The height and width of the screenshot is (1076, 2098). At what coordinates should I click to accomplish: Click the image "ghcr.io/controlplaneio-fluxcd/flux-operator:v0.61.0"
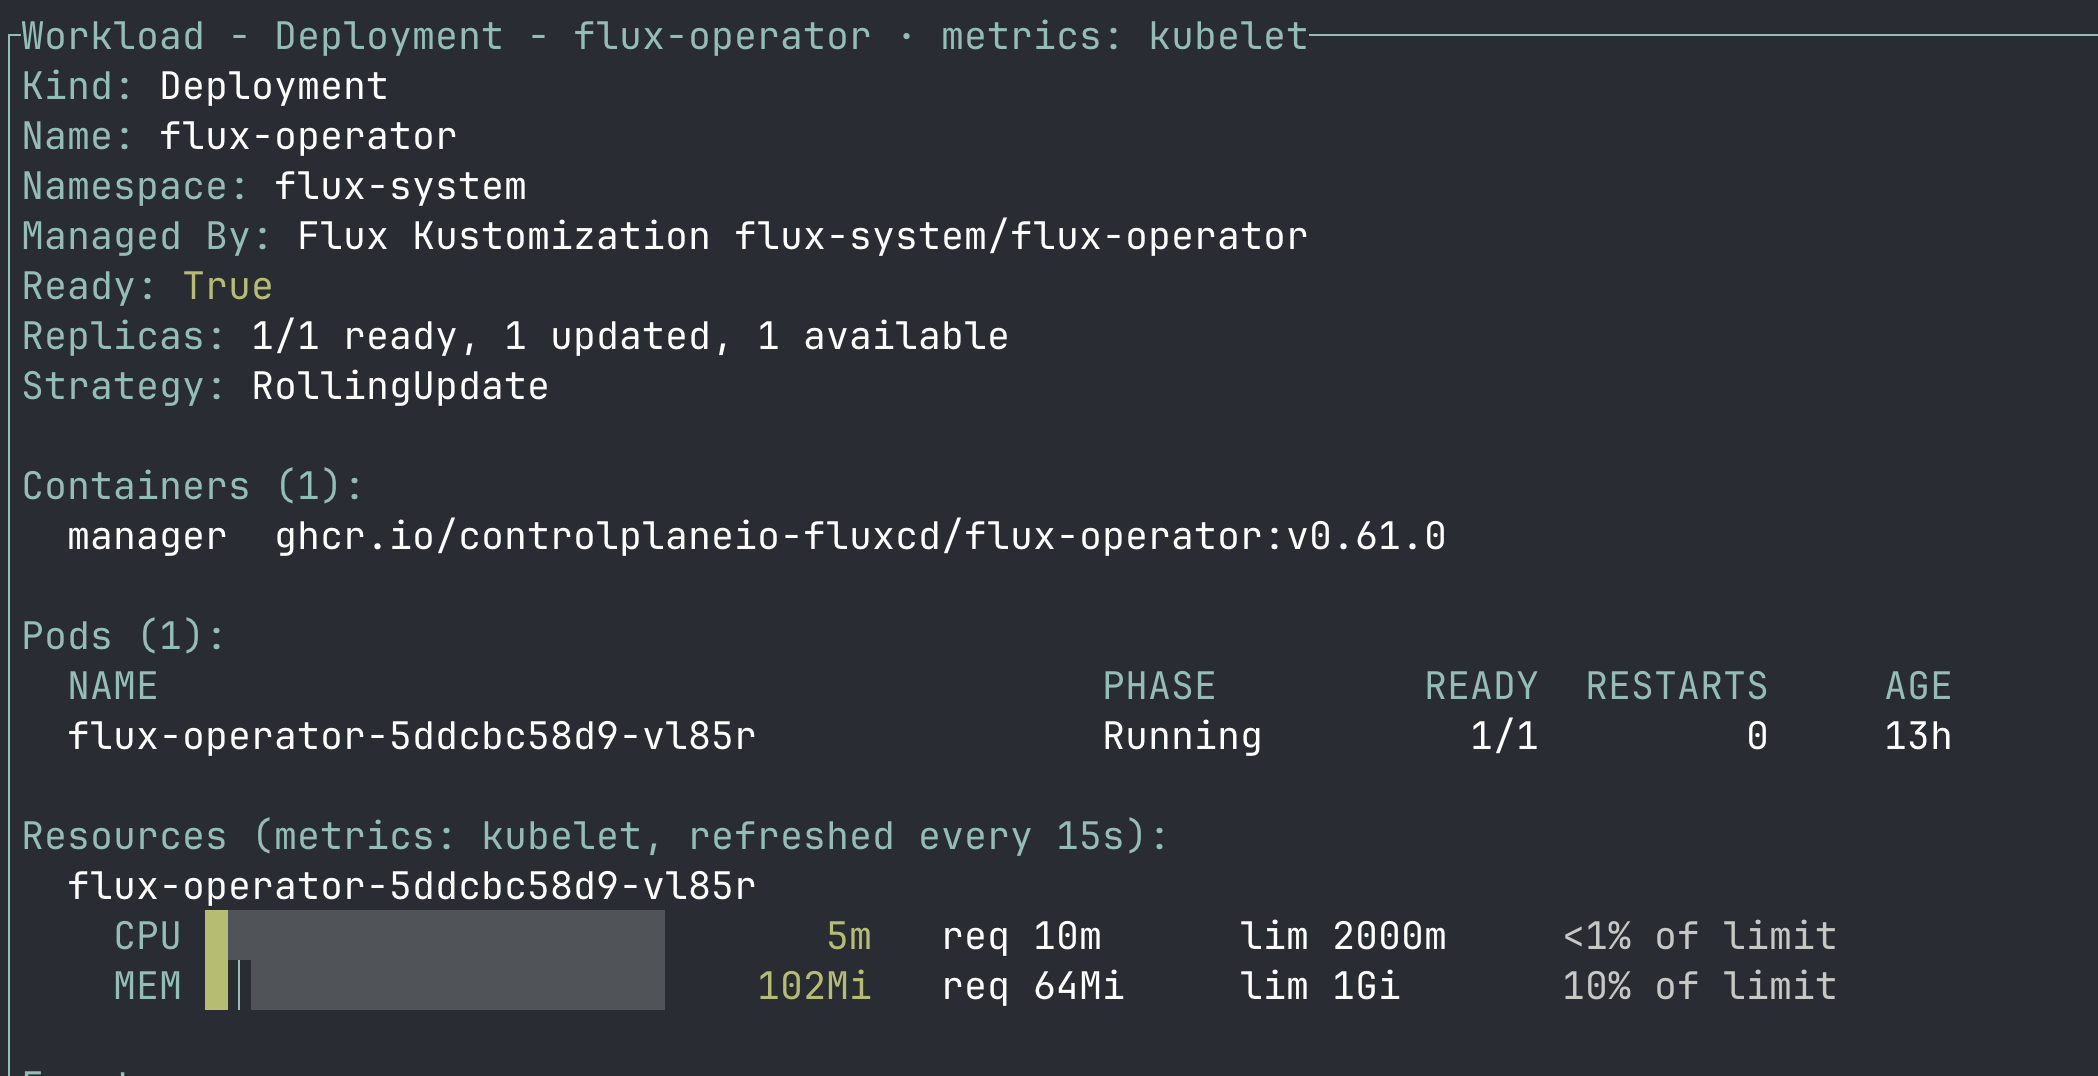860,536
